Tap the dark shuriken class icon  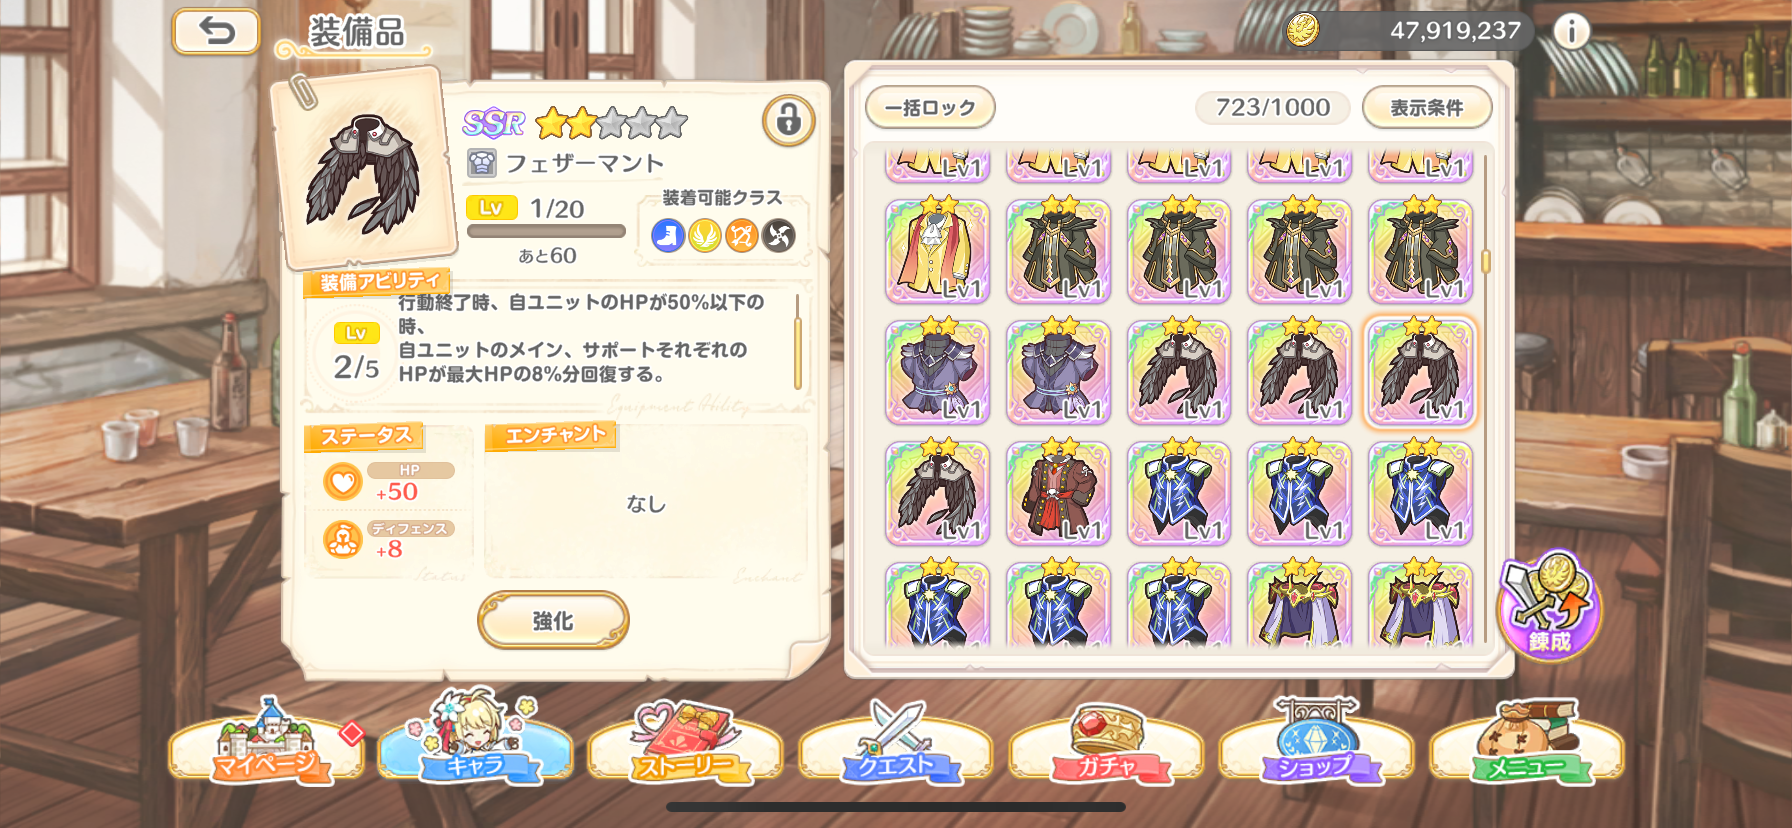[778, 236]
